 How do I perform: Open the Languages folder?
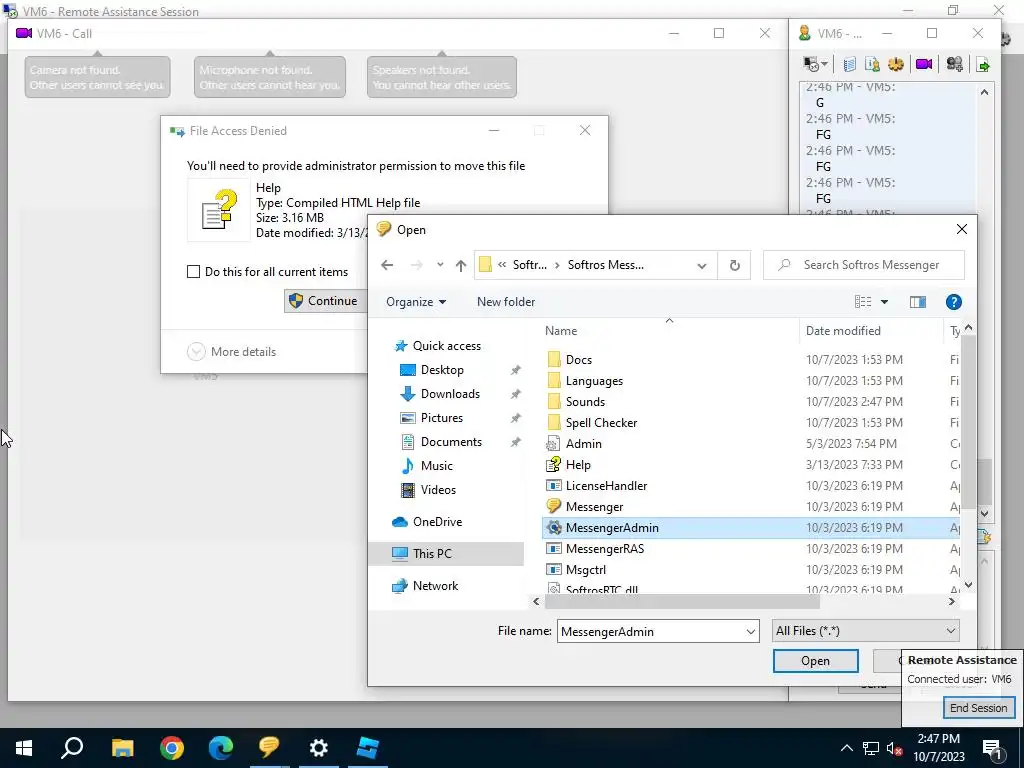pyautogui.click(x=594, y=381)
